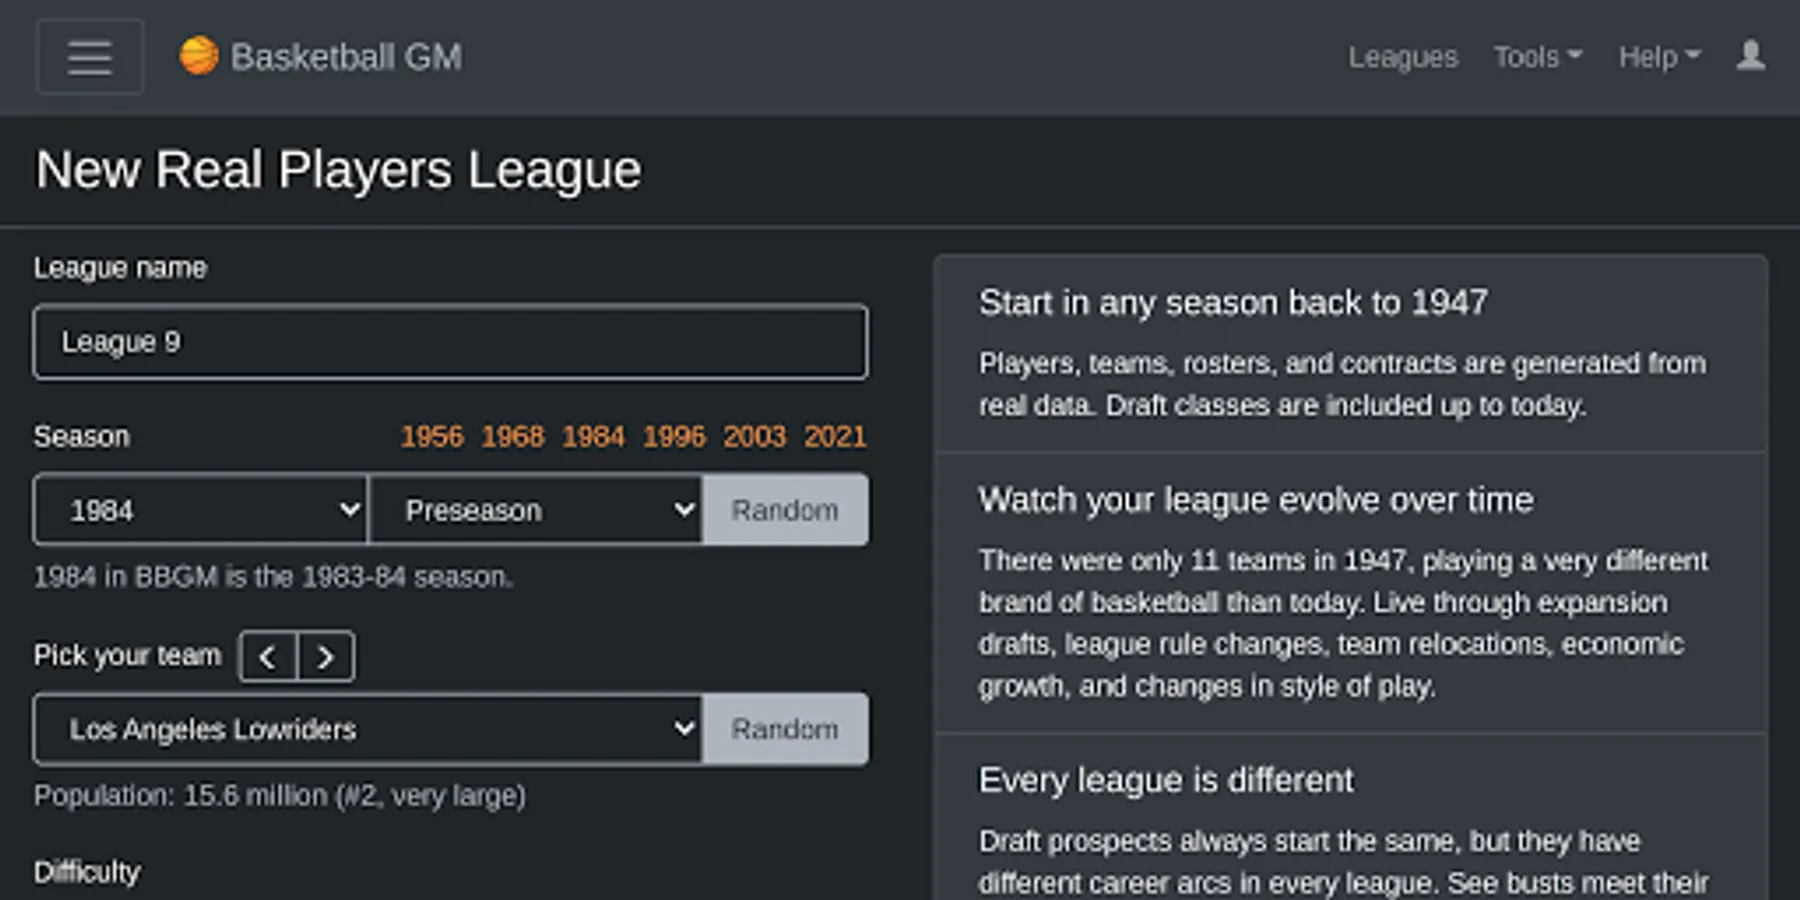Select the 2003 season shortcut link
Viewport: 1800px width, 900px height.
pos(755,437)
